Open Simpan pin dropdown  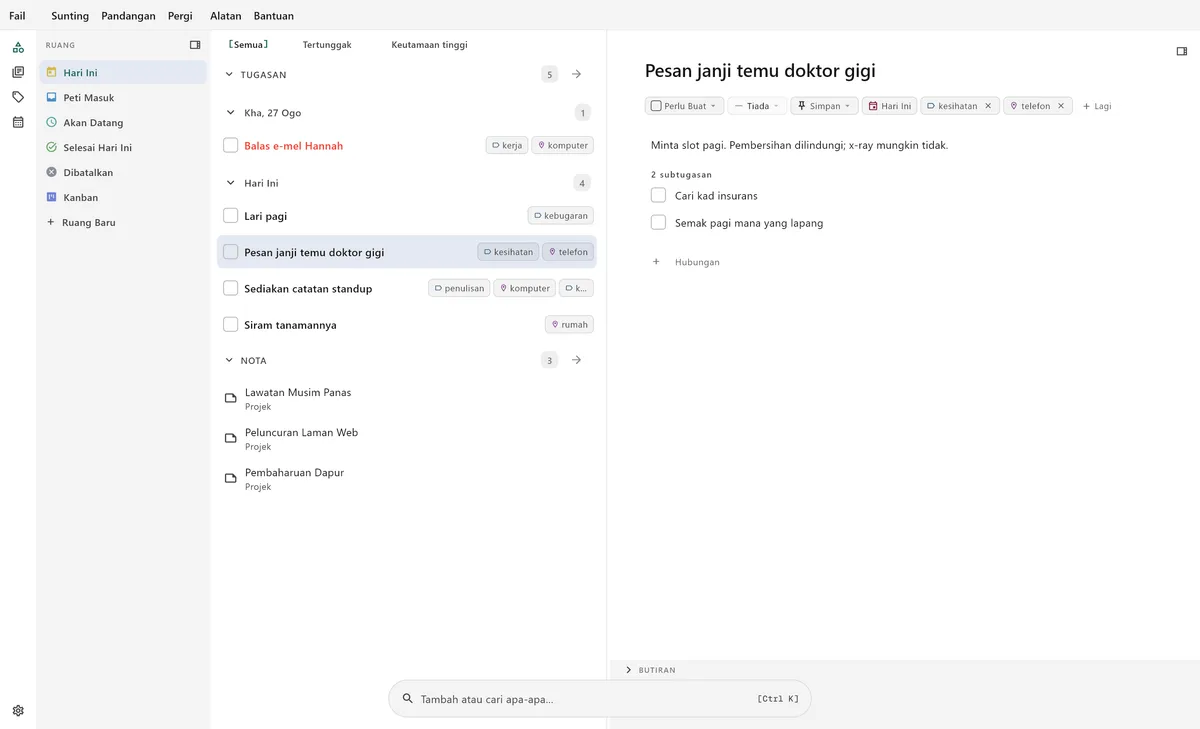824,106
